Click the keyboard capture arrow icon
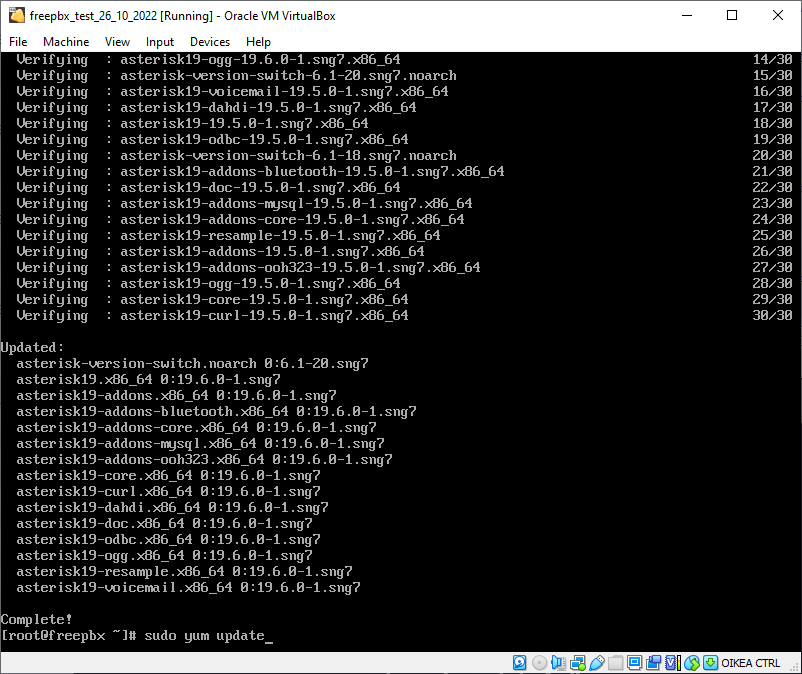Screen dimensions: 802x674 [710, 663]
